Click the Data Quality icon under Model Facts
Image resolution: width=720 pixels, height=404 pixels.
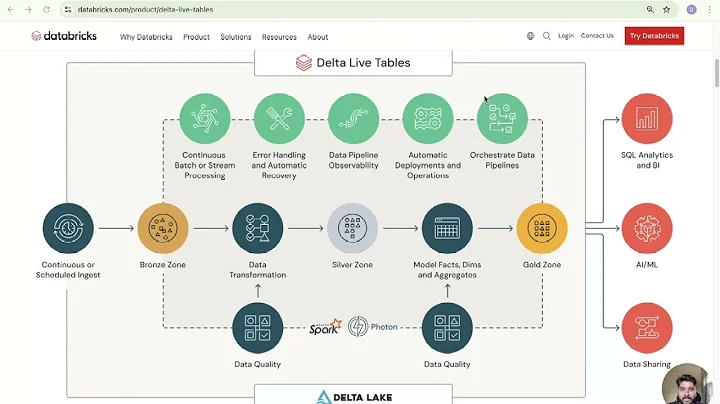447,328
